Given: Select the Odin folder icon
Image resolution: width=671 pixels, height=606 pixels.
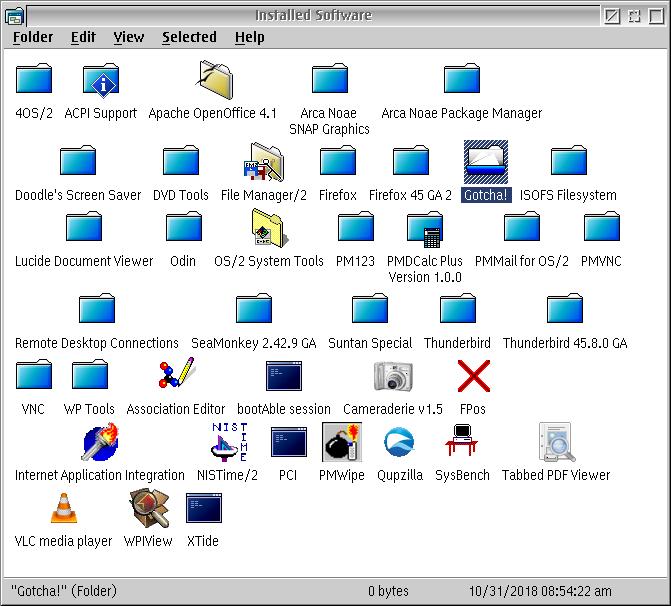Looking at the screenshot, I should [184, 226].
